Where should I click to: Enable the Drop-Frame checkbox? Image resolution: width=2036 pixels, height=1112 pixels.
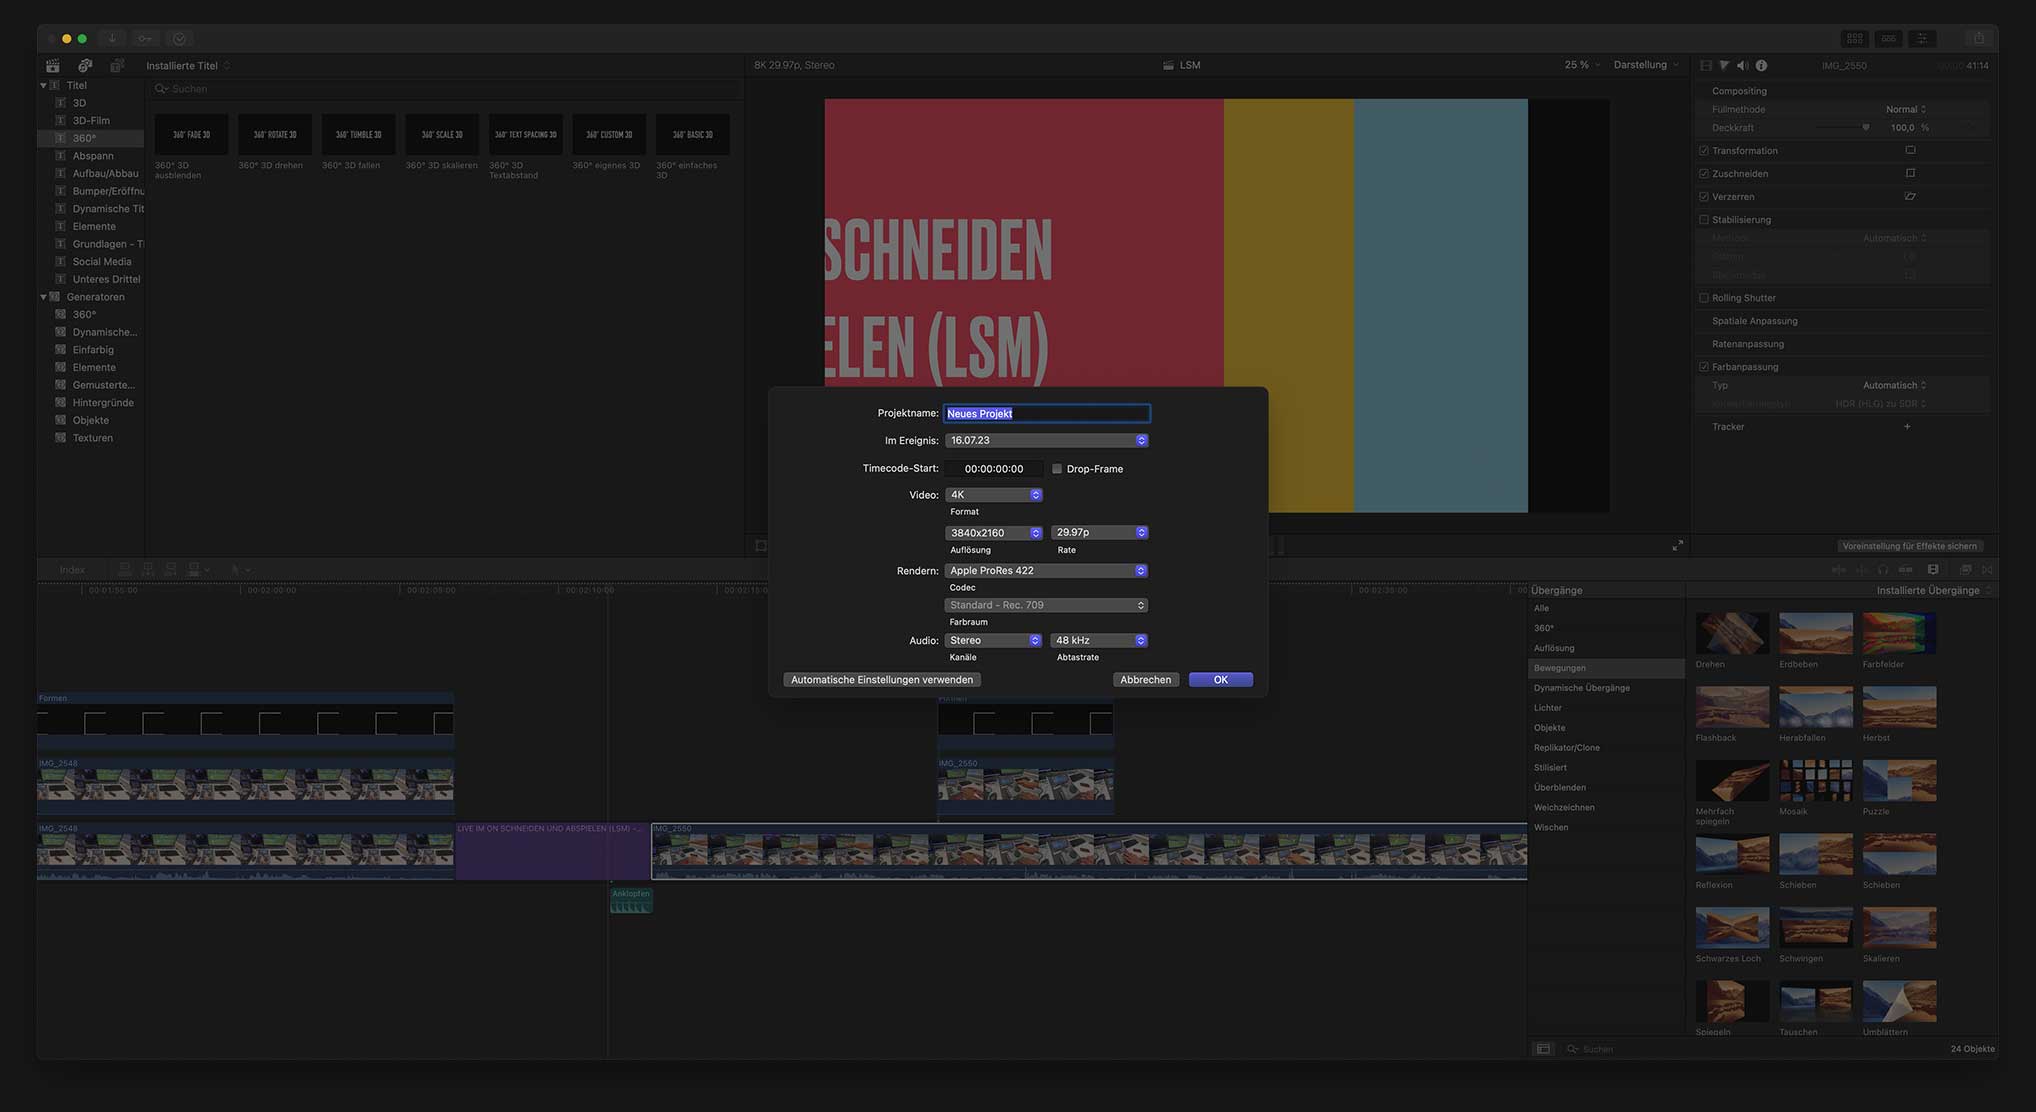pos(1057,468)
